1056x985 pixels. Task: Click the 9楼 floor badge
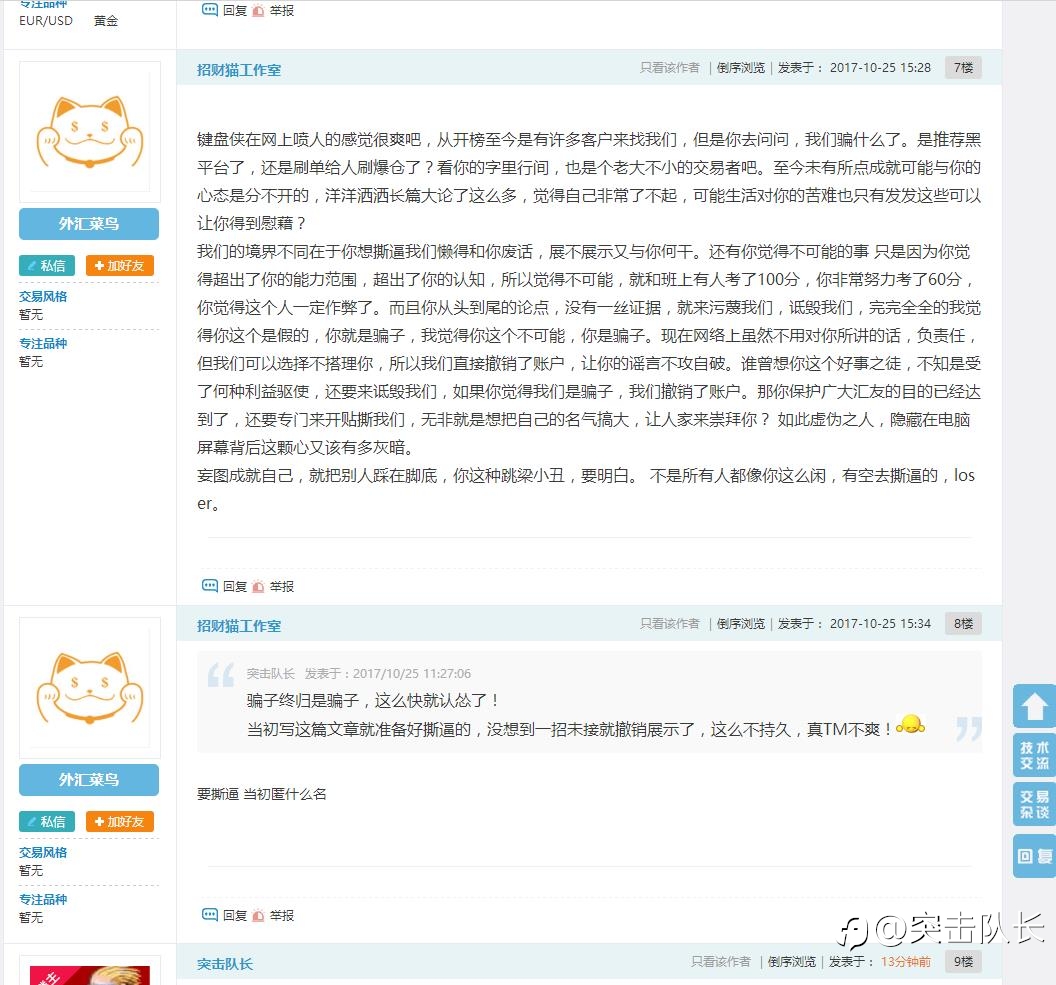coord(963,961)
